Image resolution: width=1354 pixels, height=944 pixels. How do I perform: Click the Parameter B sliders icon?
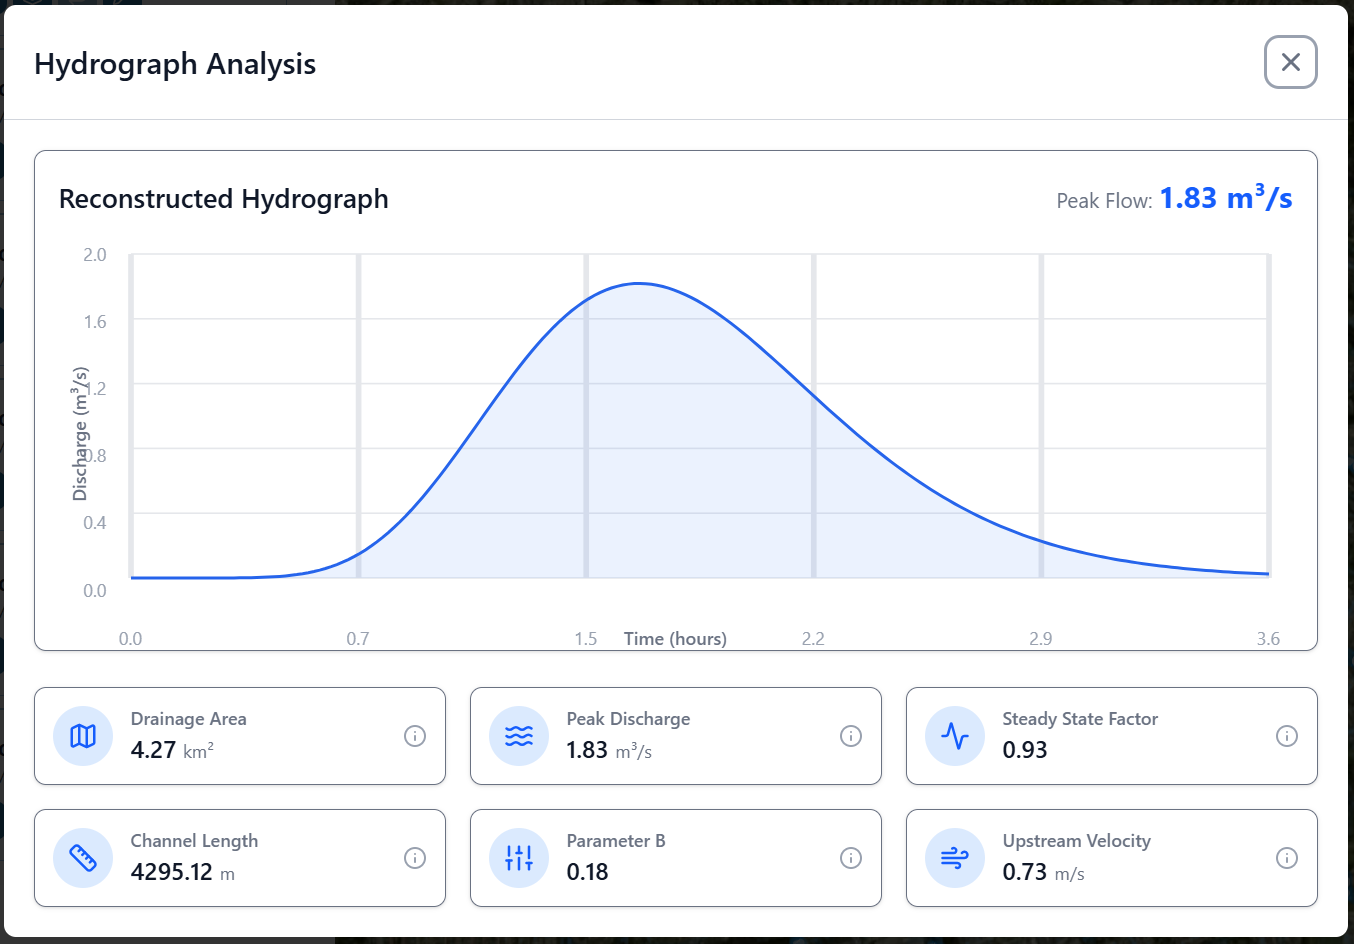click(519, 858)
